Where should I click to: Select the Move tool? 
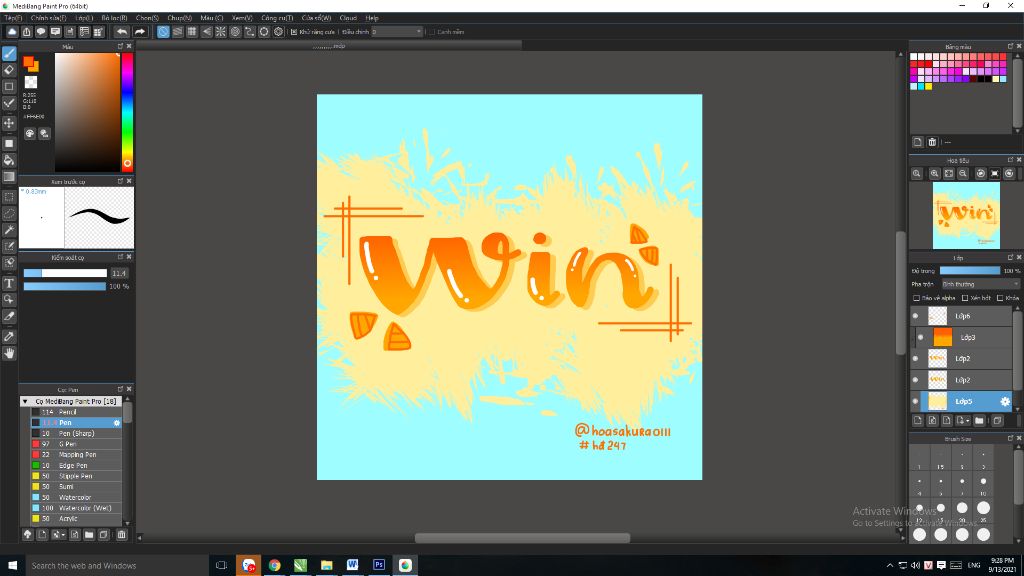click(x=9, y=123)
